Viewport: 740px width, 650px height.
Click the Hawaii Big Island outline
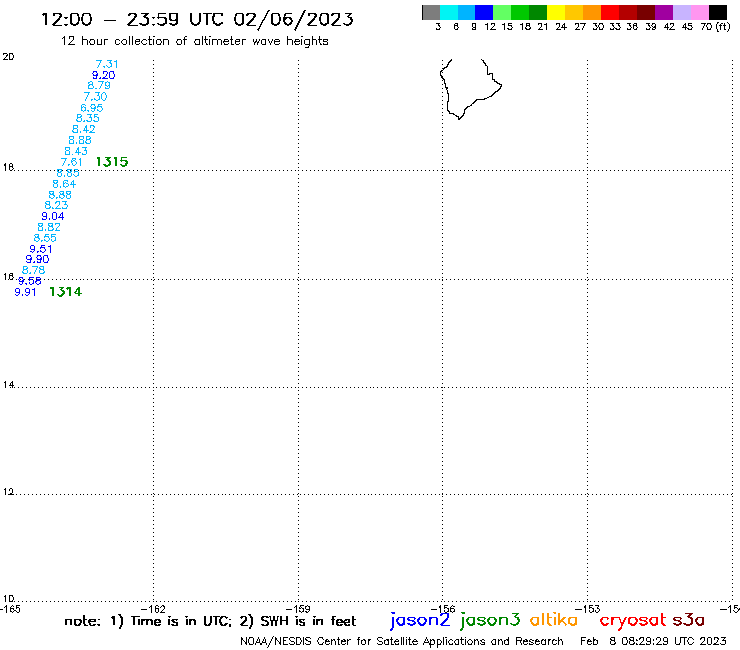(x=471, y=89)
